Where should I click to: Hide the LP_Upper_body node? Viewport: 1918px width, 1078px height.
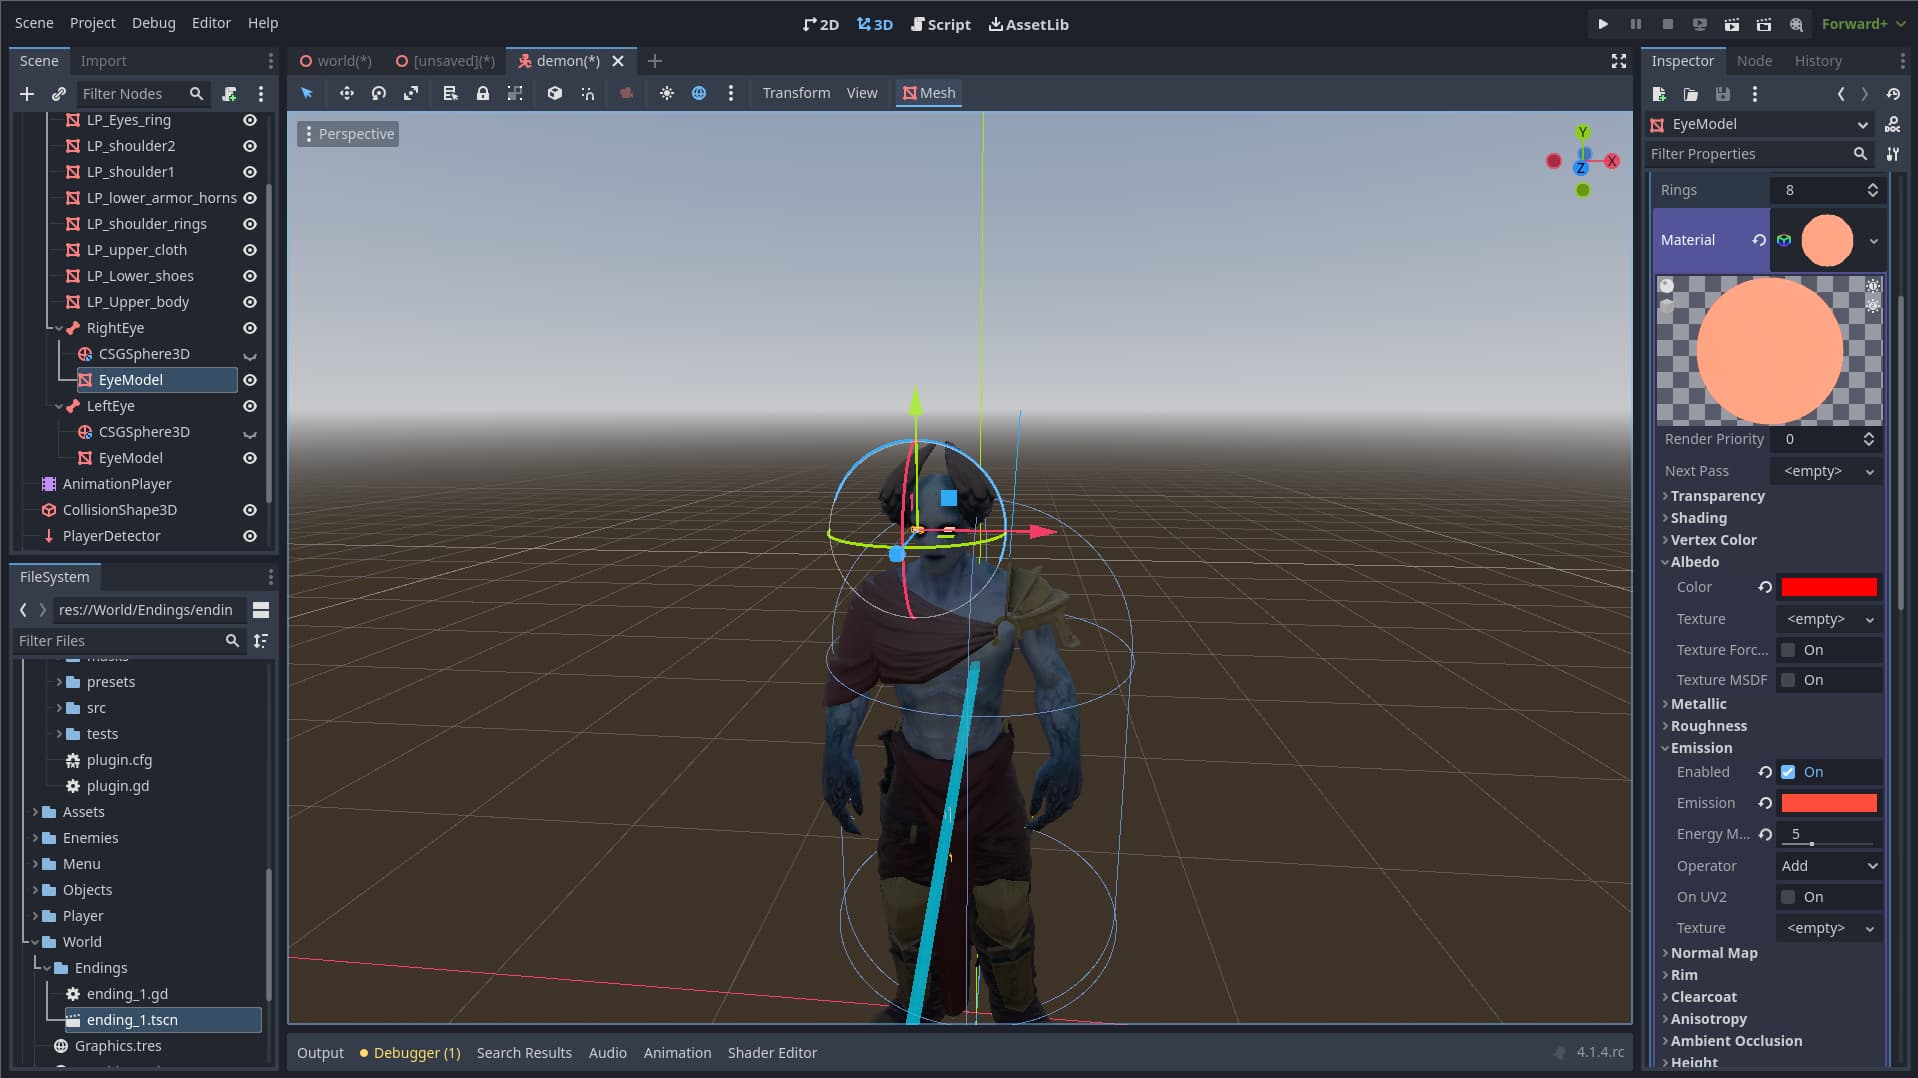[250, 302]
